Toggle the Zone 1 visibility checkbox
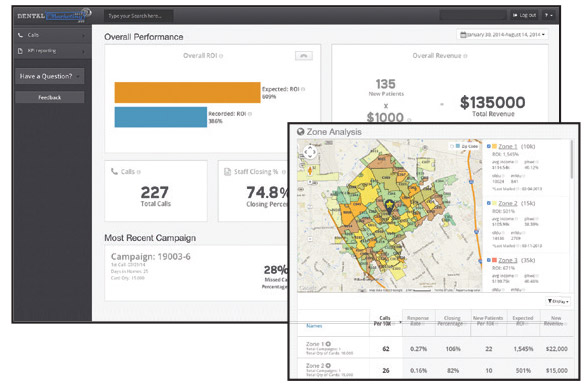The width and height of the screenshot is (588, 391). click(x=489, y=146)
